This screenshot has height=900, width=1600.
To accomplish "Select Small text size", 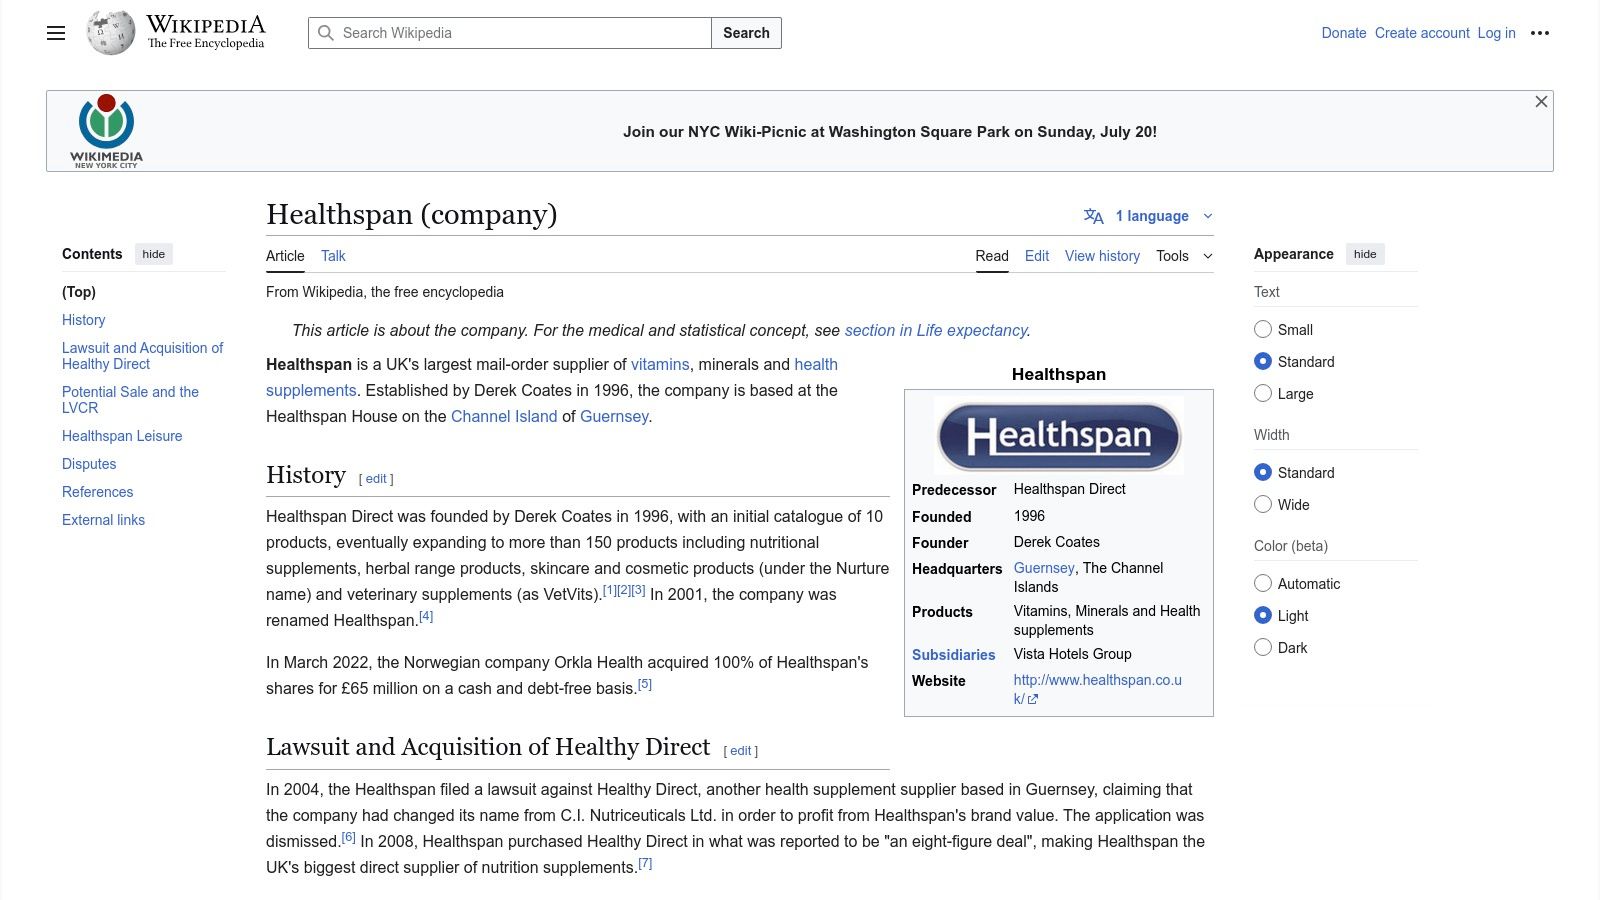I will (x=1263, y=330).
